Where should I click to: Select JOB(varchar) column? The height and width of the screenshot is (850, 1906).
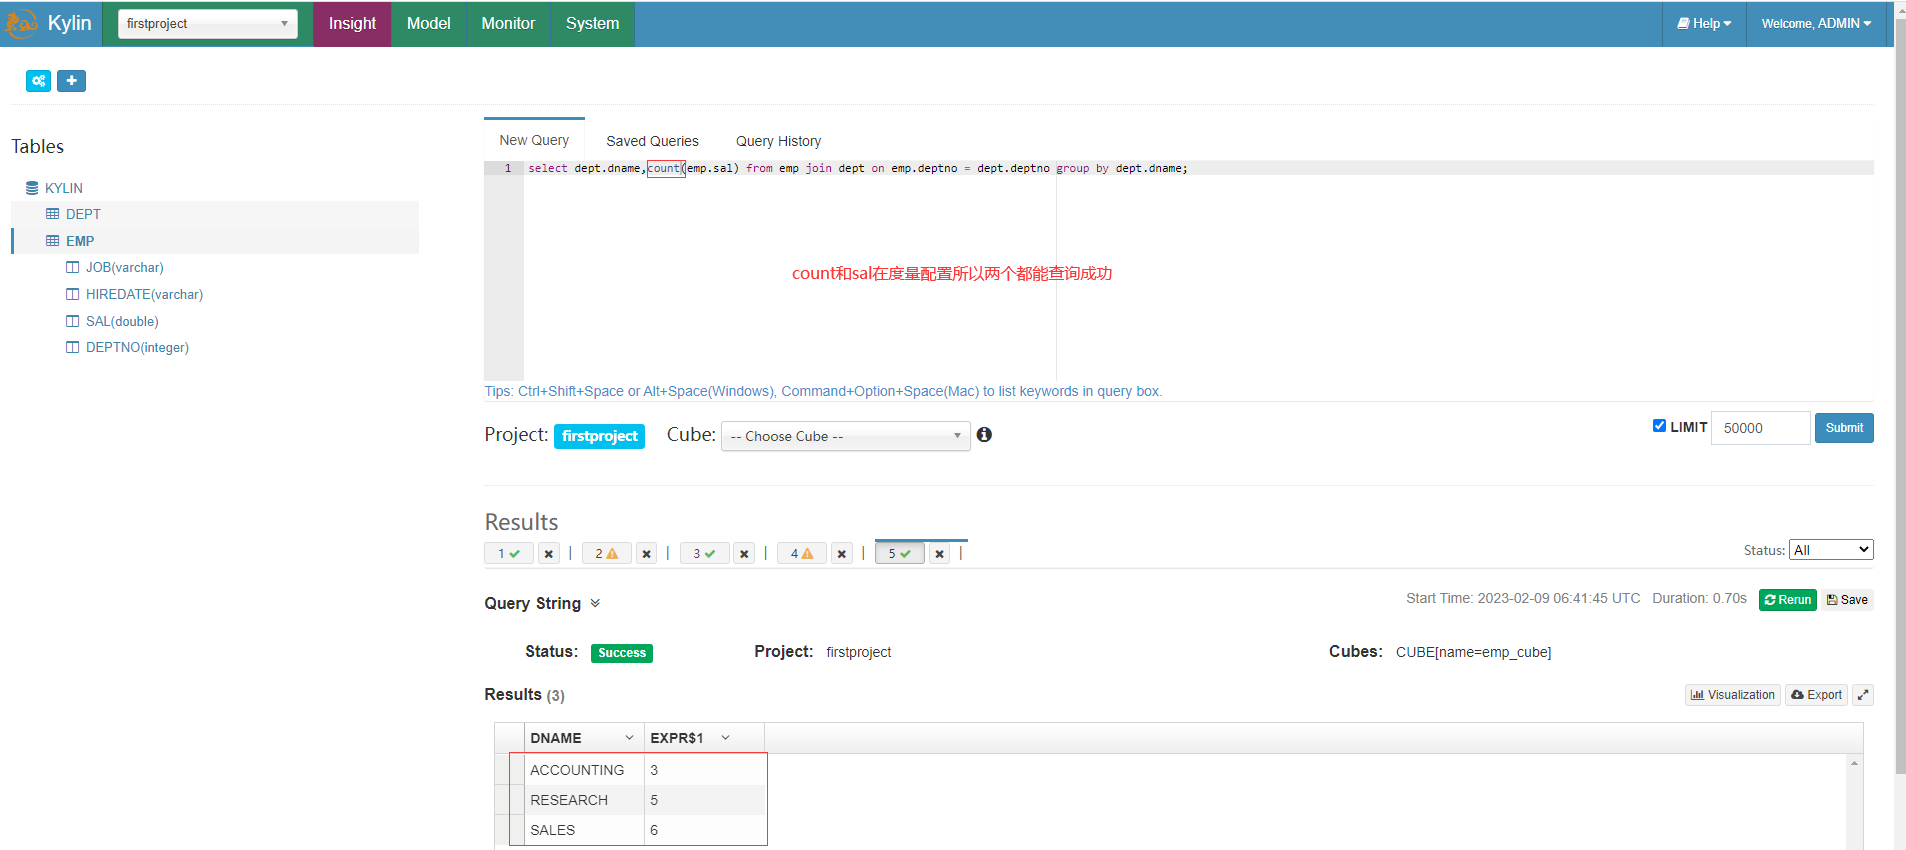click(125, 267)
